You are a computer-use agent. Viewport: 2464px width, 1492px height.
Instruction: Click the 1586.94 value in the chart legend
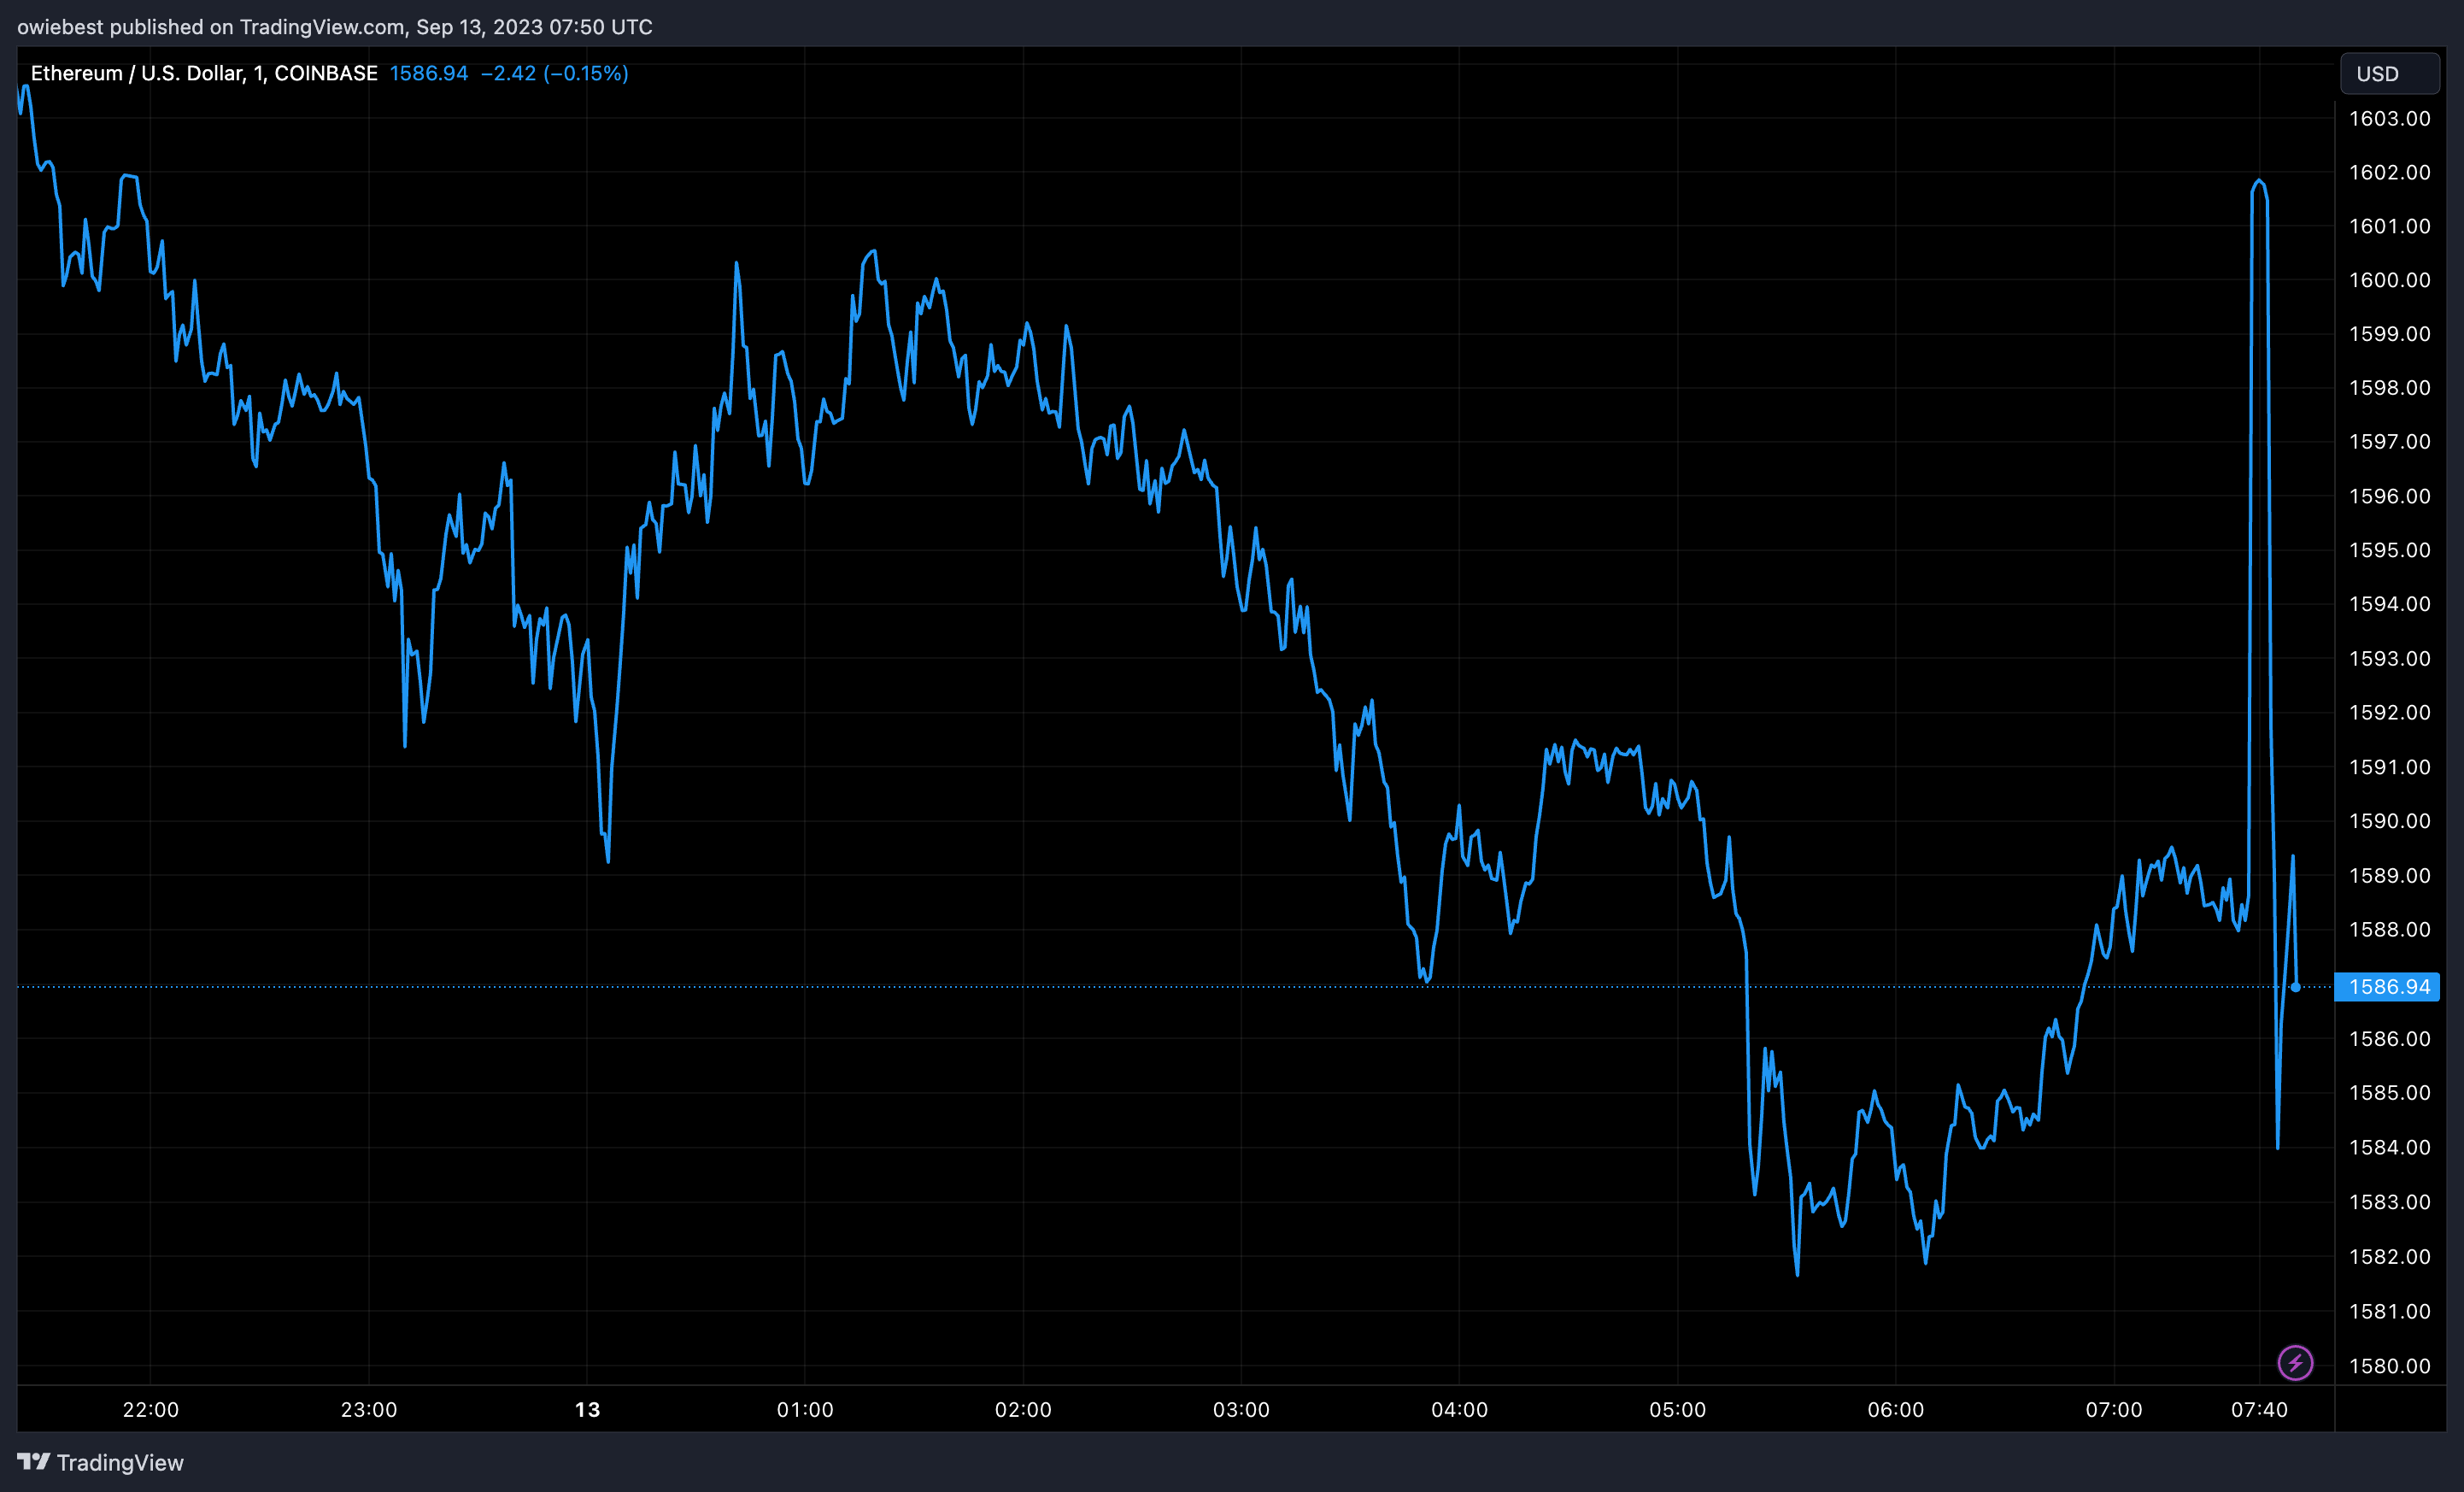point(429,73)
